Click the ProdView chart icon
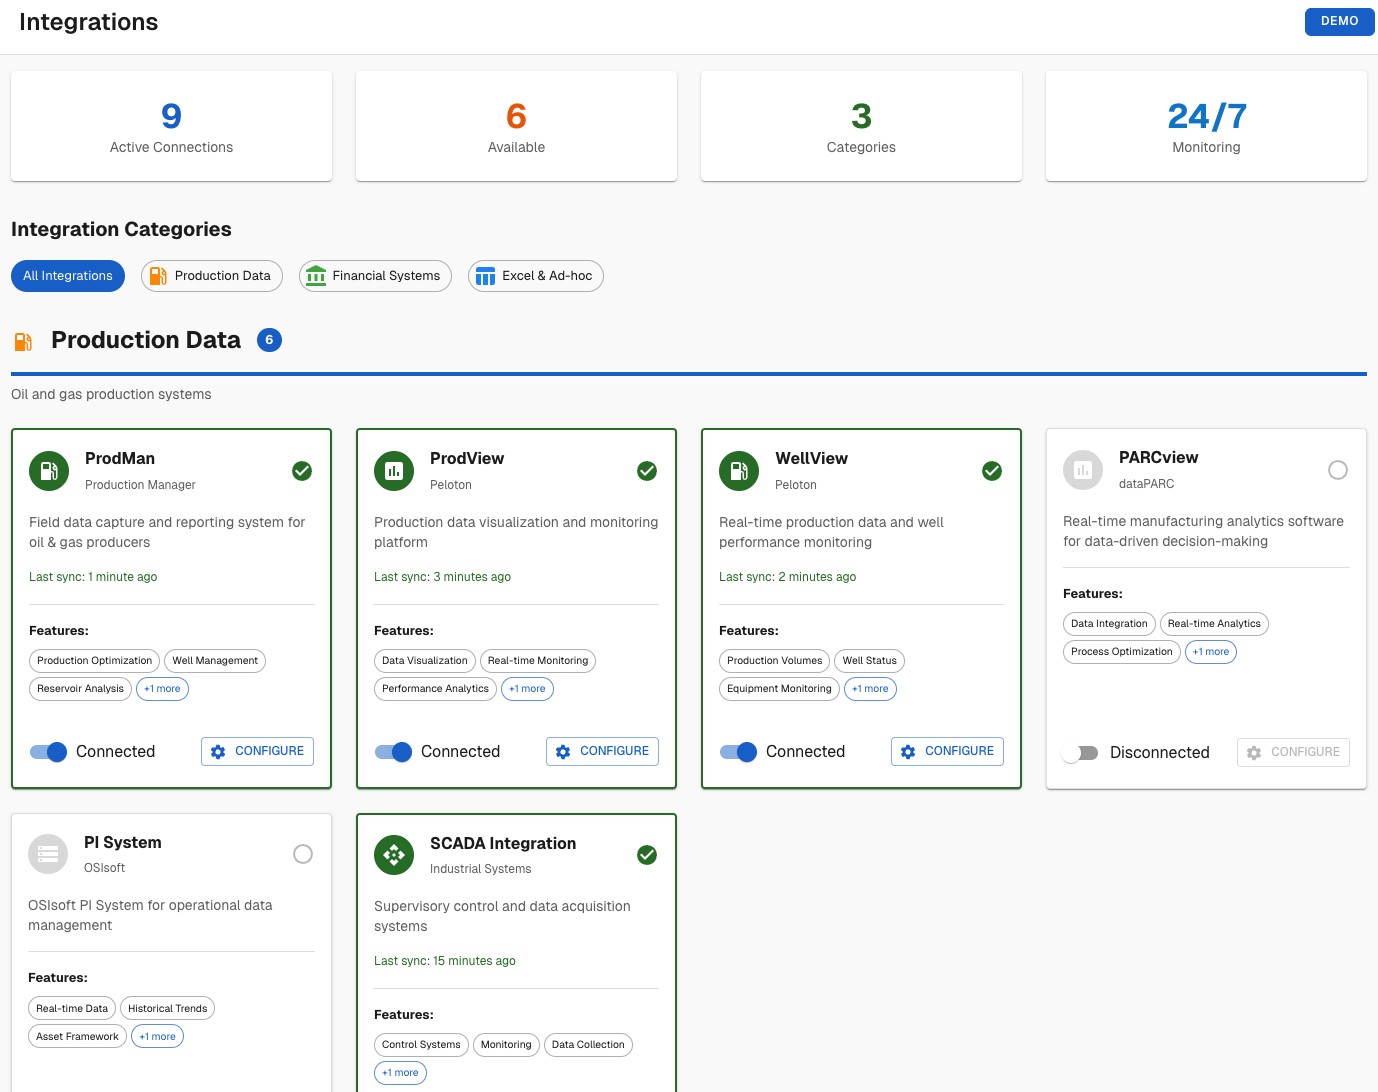The width and height of the screenshot is (1378, 1092). point(393,471)
